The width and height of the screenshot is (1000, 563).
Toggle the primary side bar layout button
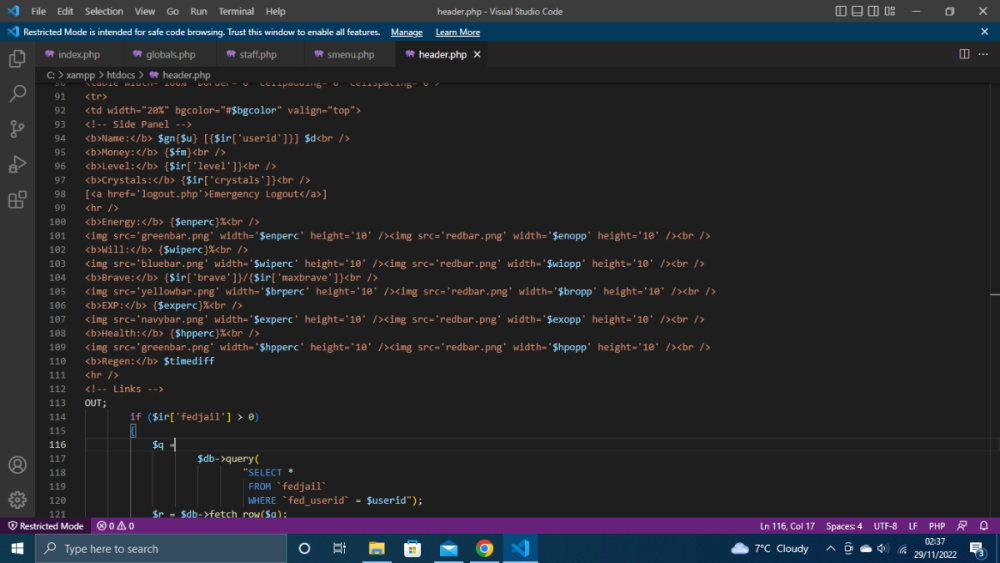842,11
